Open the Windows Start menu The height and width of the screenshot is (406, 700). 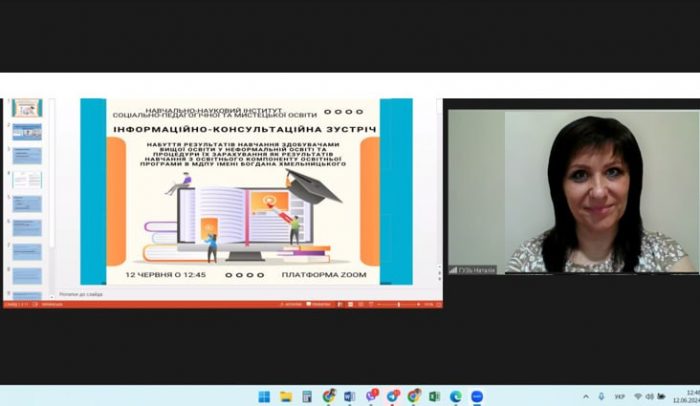click(264, 396)
